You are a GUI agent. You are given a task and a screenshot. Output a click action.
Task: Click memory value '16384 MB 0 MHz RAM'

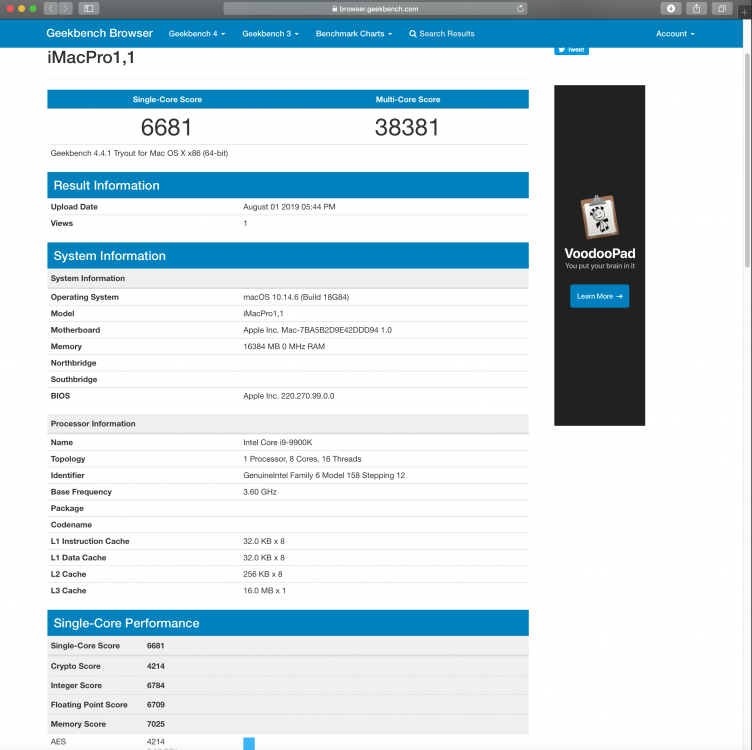[x=284, y=346]
